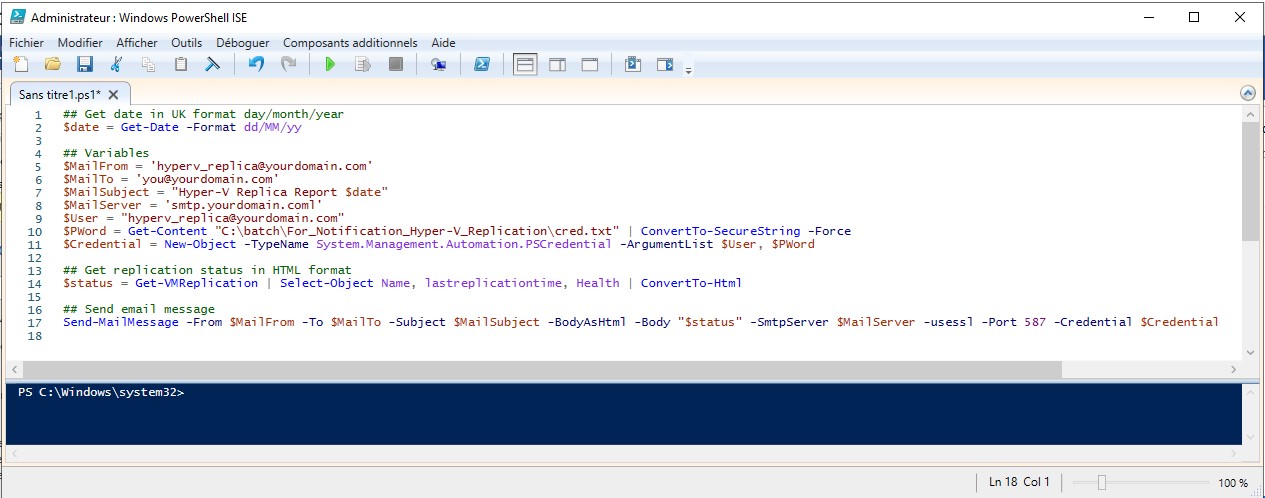Screen dimensions: 1265x498
Task: Open the Modifier menu
Action: point(80,43)
